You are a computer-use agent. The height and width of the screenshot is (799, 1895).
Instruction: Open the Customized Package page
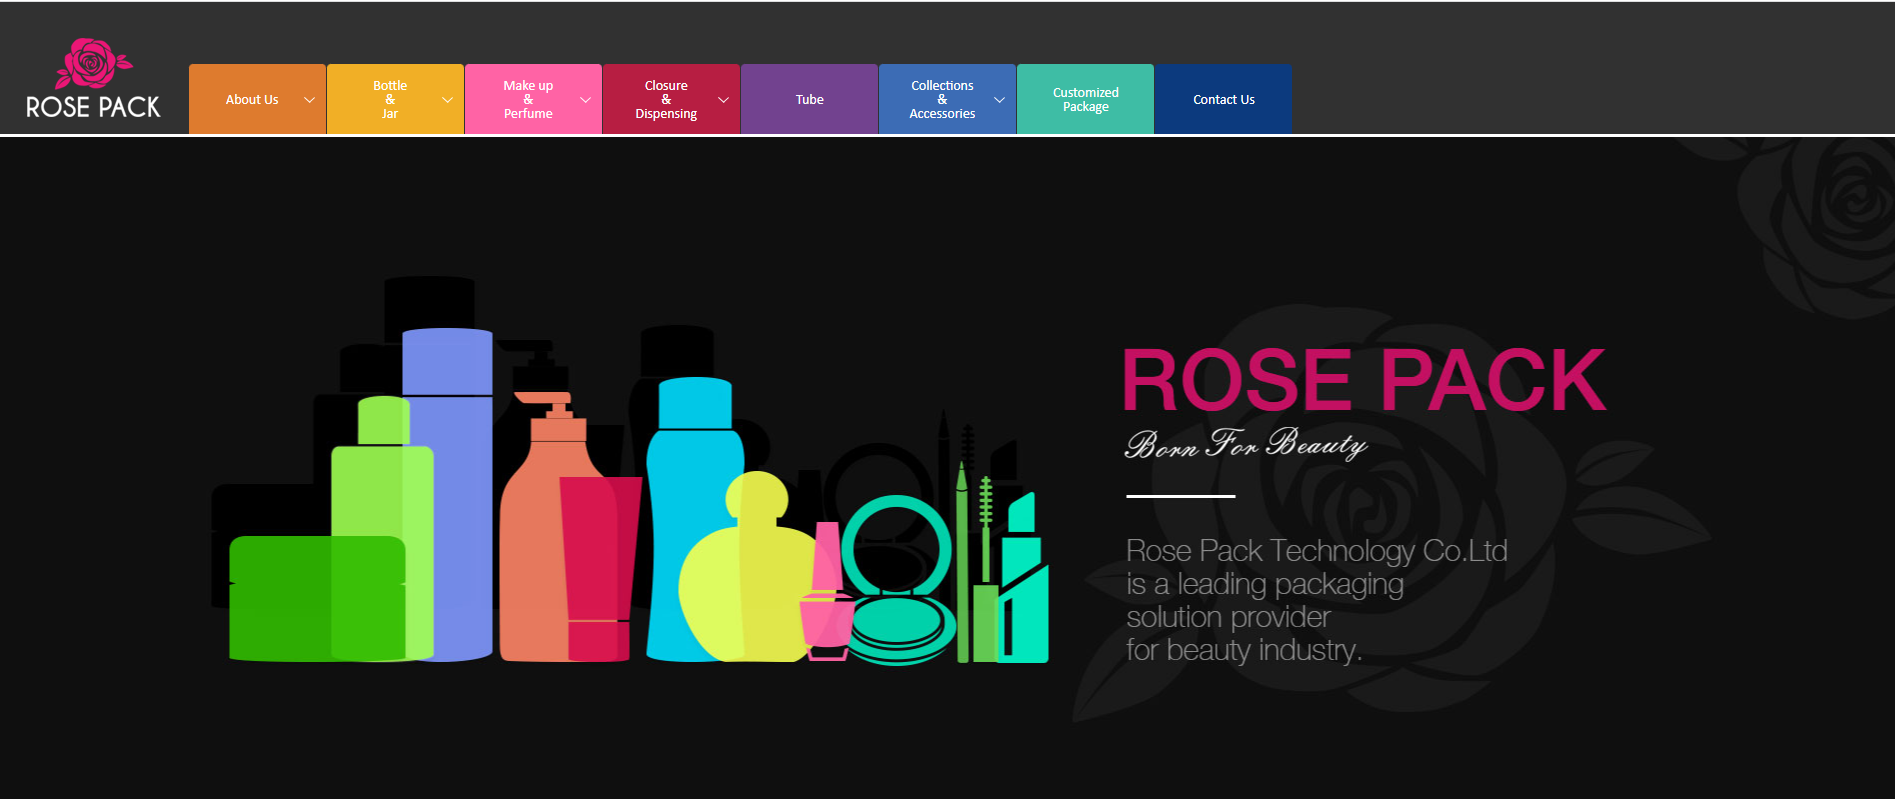pyautogui.click(x=1085, y=99)
